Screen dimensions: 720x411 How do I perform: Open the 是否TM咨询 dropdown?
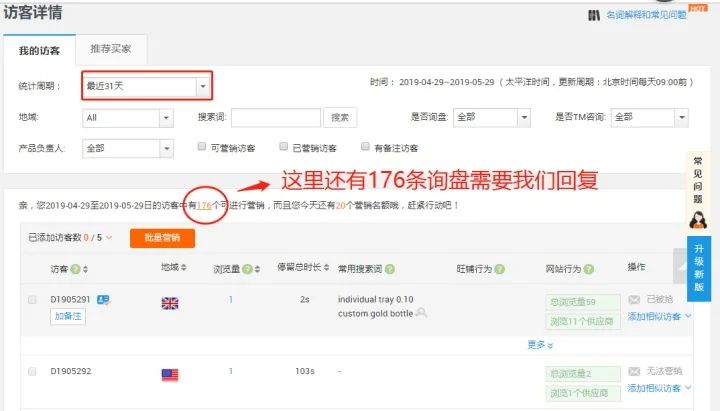click(649, 118)
